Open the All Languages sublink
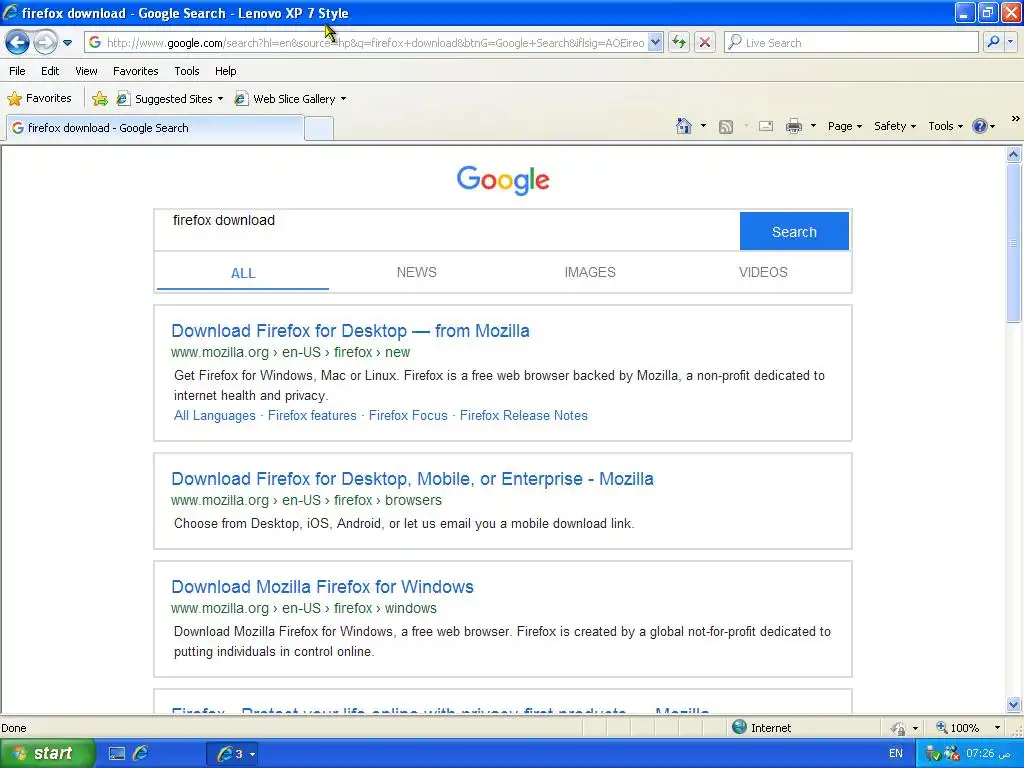1024x768 pixels. click(x=214, y=415)
